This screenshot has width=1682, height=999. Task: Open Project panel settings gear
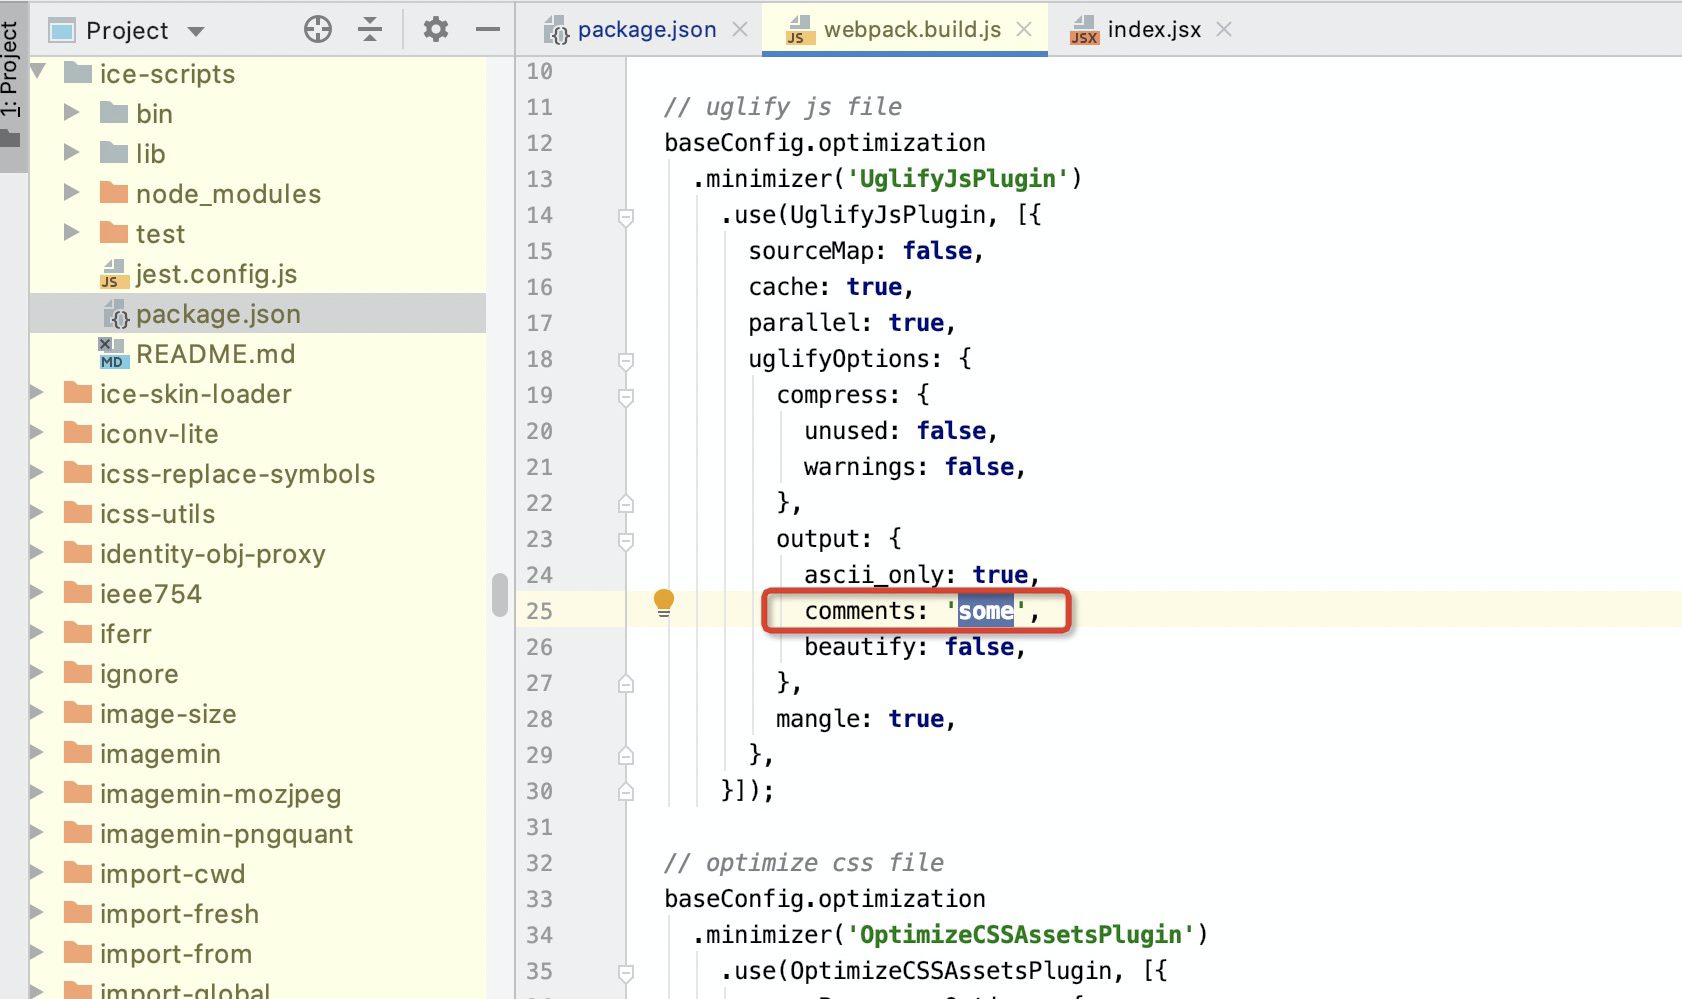pos(436,30)
